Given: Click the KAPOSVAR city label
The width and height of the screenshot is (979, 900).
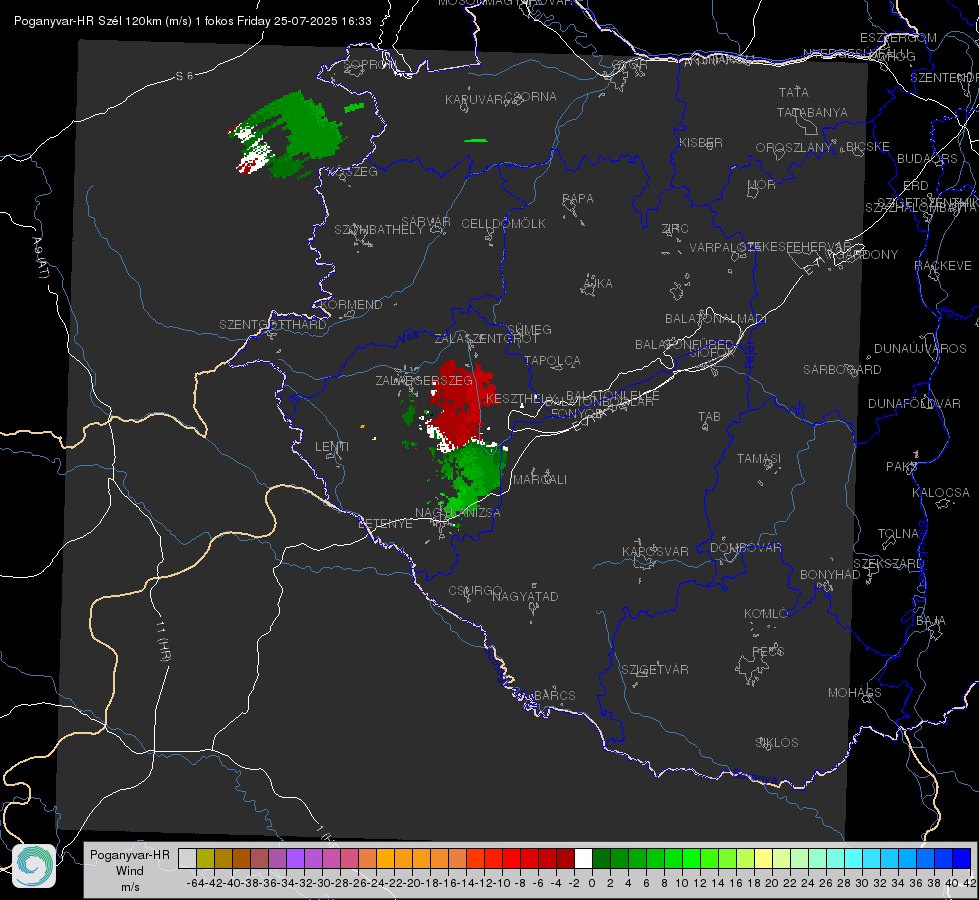Looking at the screenshot, I should (655, 551).
